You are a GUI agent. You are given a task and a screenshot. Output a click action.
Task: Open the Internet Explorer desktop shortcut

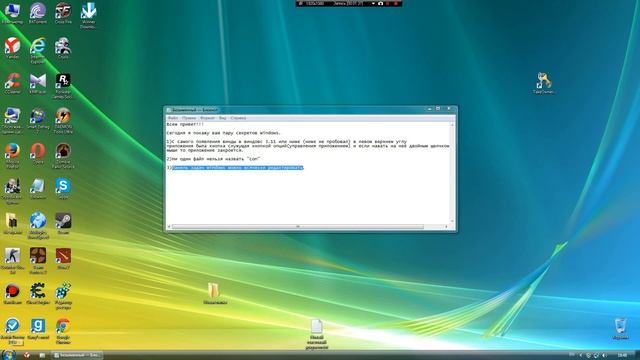38,50
